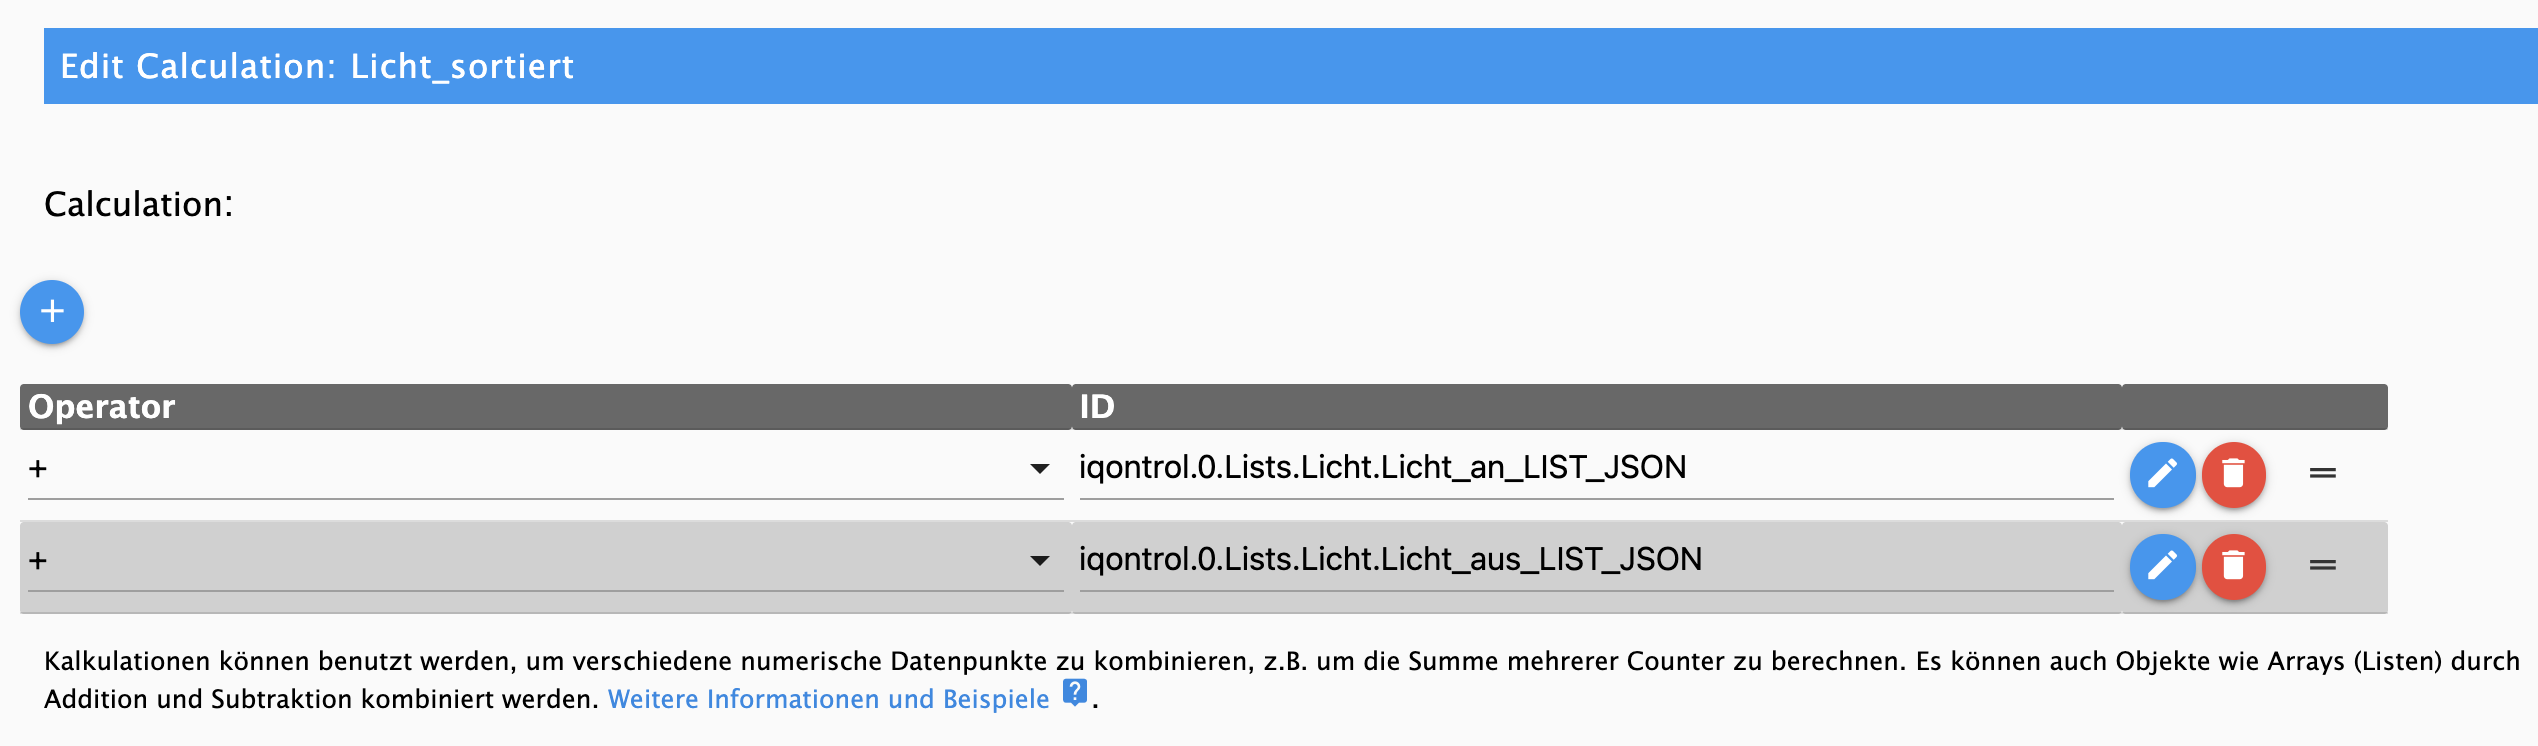Click the Edit Calculation: Licht_sortiert title bar
The height and width of the screenshot is (746, 2538).
tap(1290, 66)
